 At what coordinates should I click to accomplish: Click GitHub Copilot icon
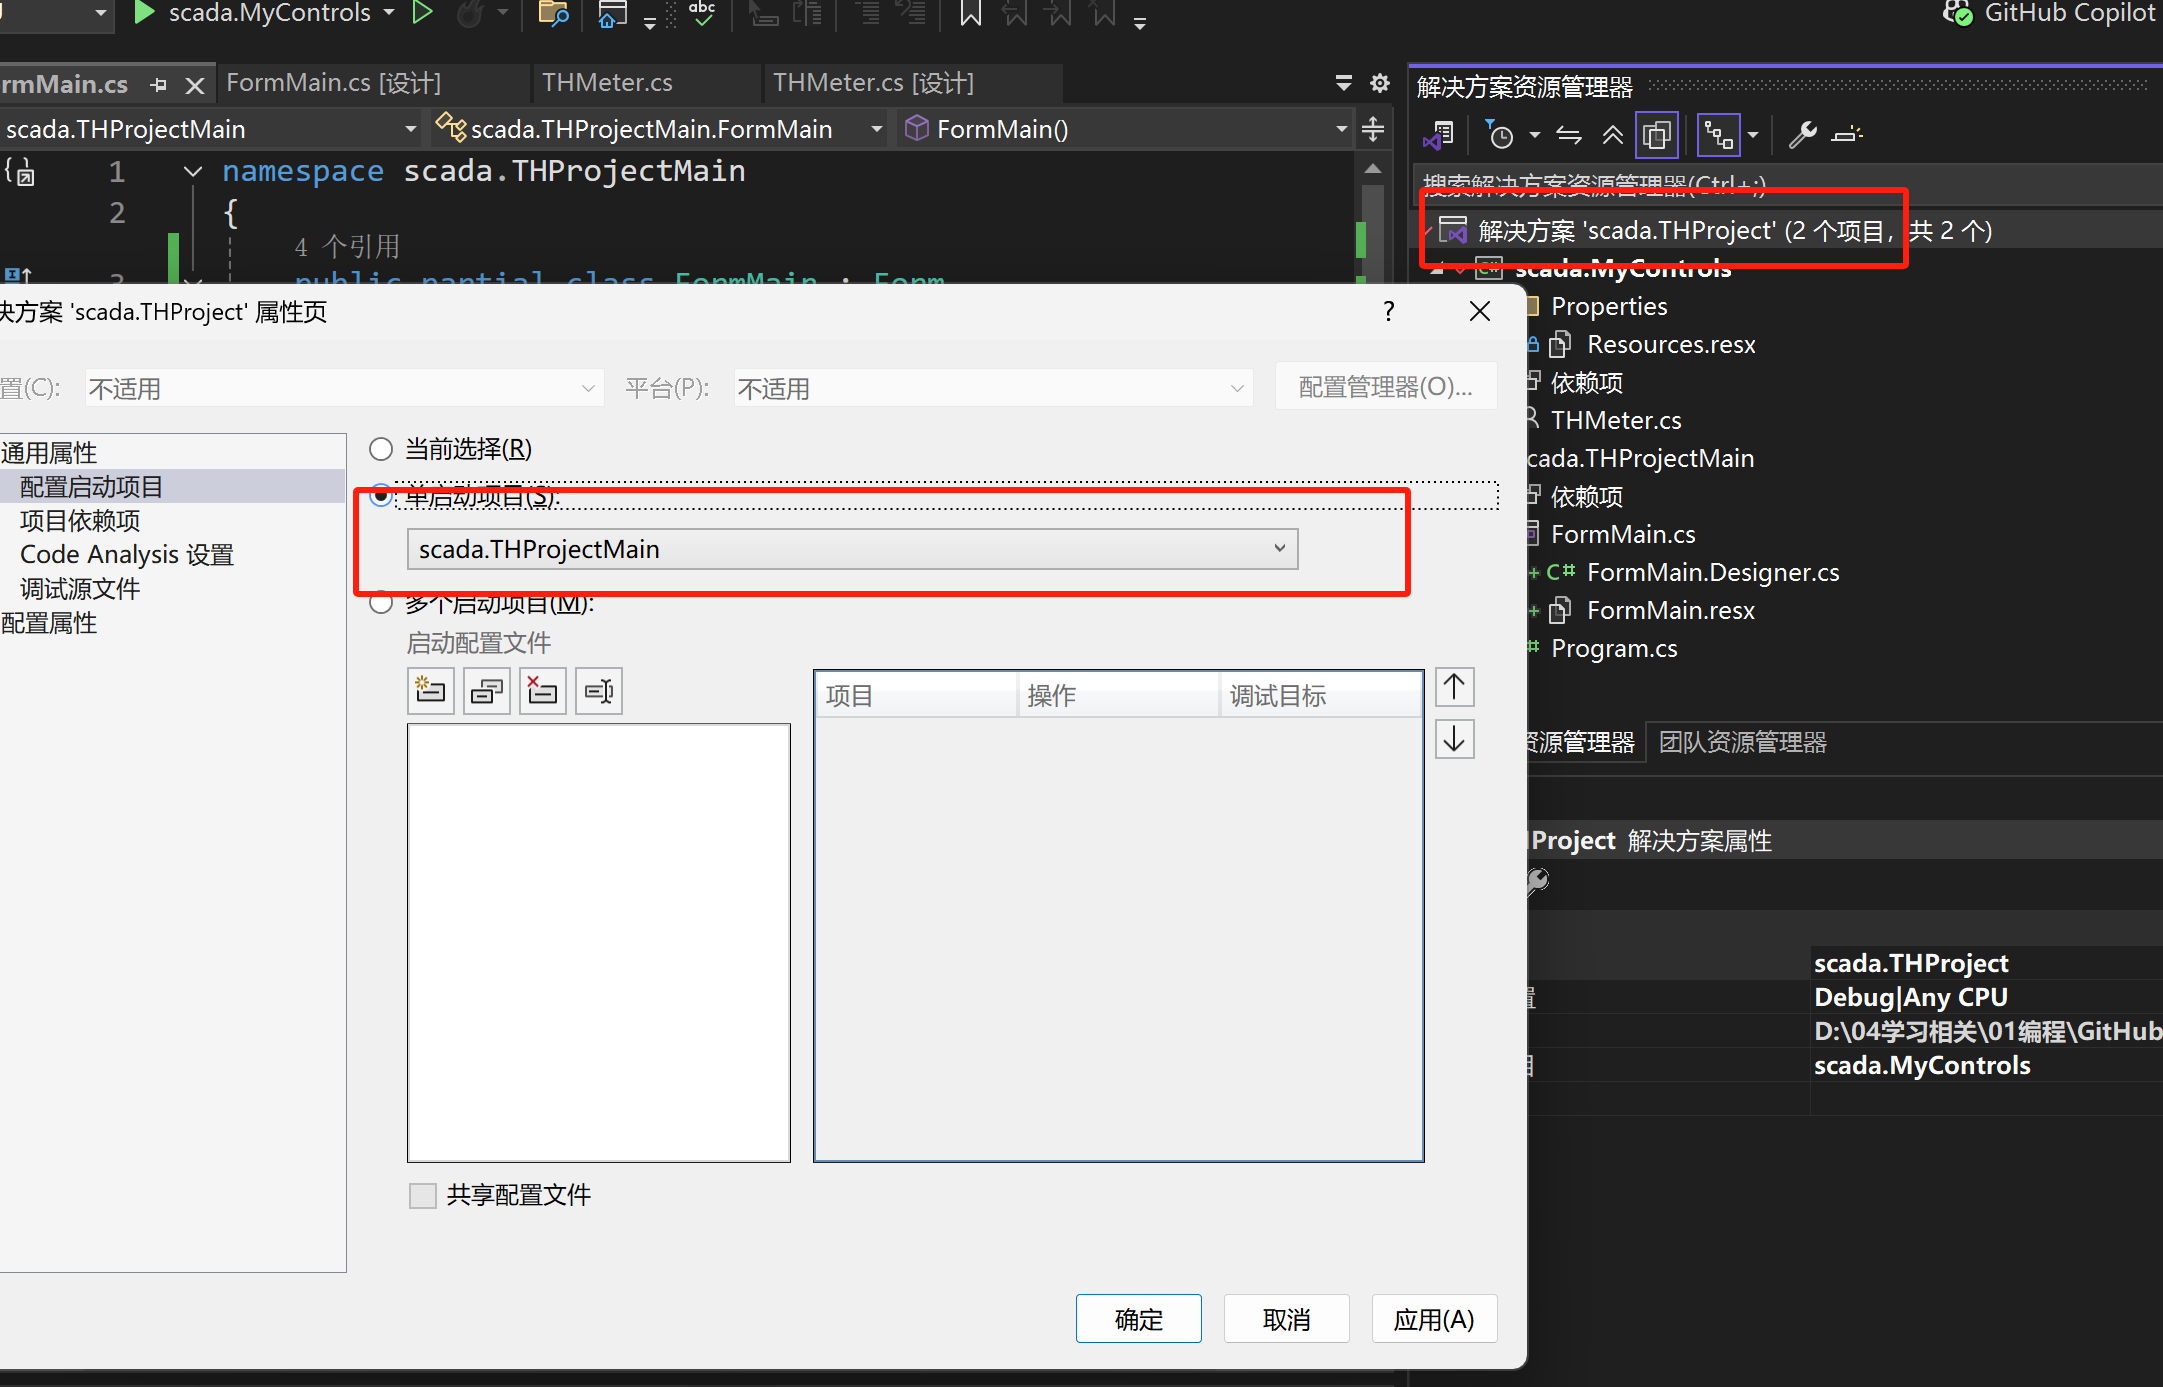1958,13
